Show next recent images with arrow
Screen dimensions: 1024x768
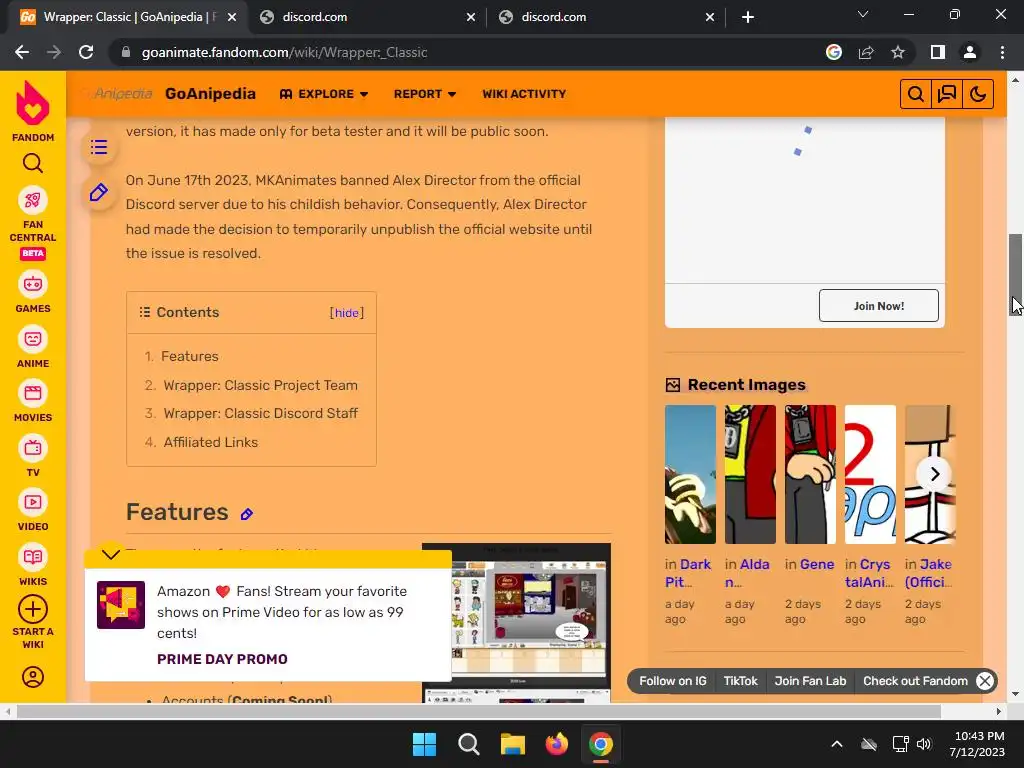pyautogui.click(x=935, y=474)
